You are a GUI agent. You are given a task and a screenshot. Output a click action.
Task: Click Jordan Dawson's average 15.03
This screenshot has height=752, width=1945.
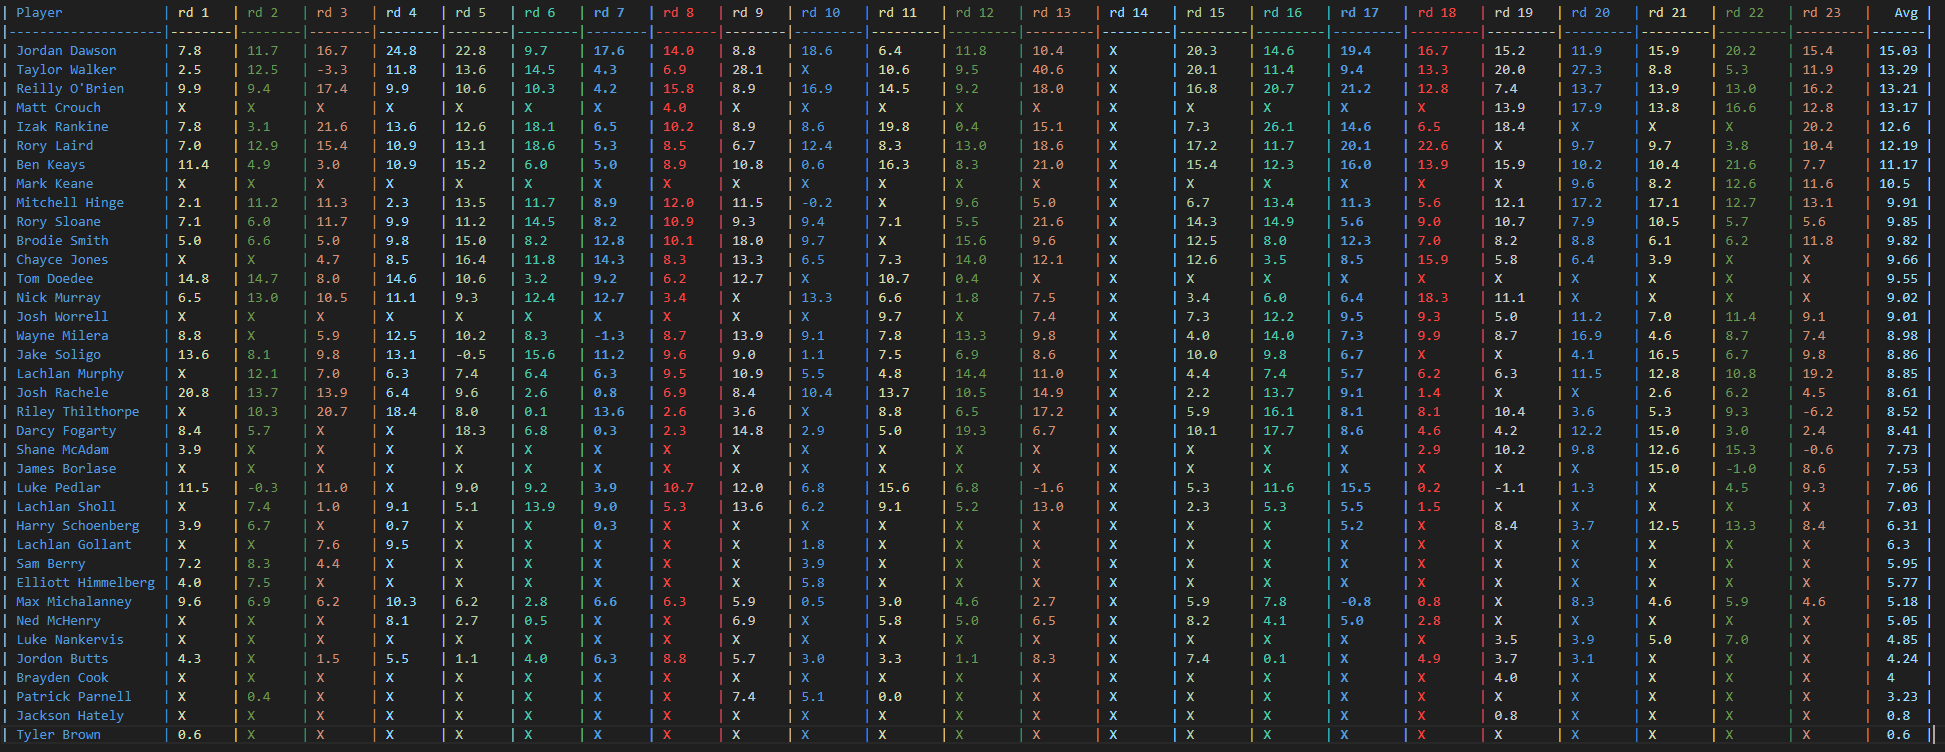pos(1898,51)
